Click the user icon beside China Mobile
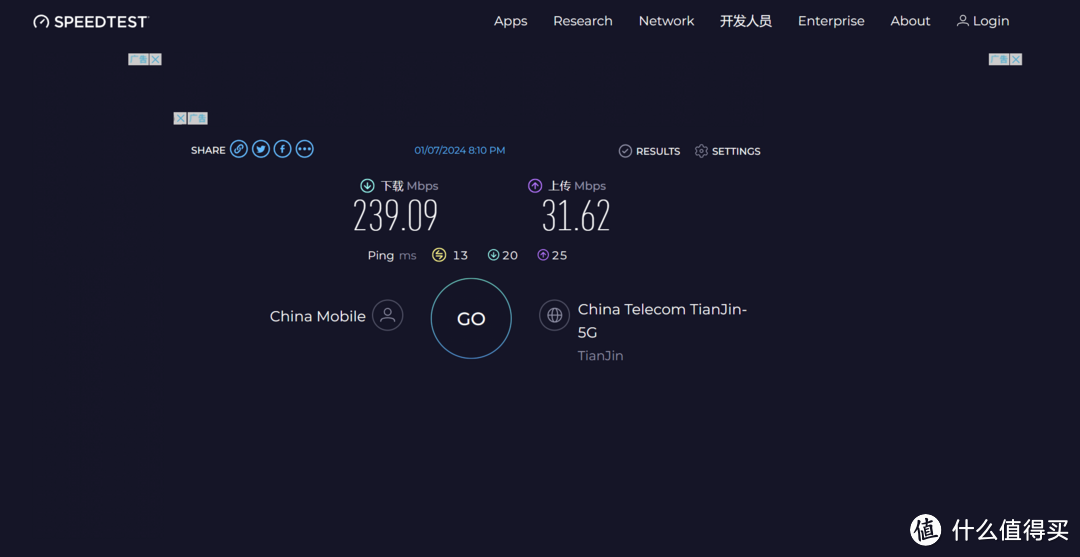 pyautogui.click(x=388, y=315)
